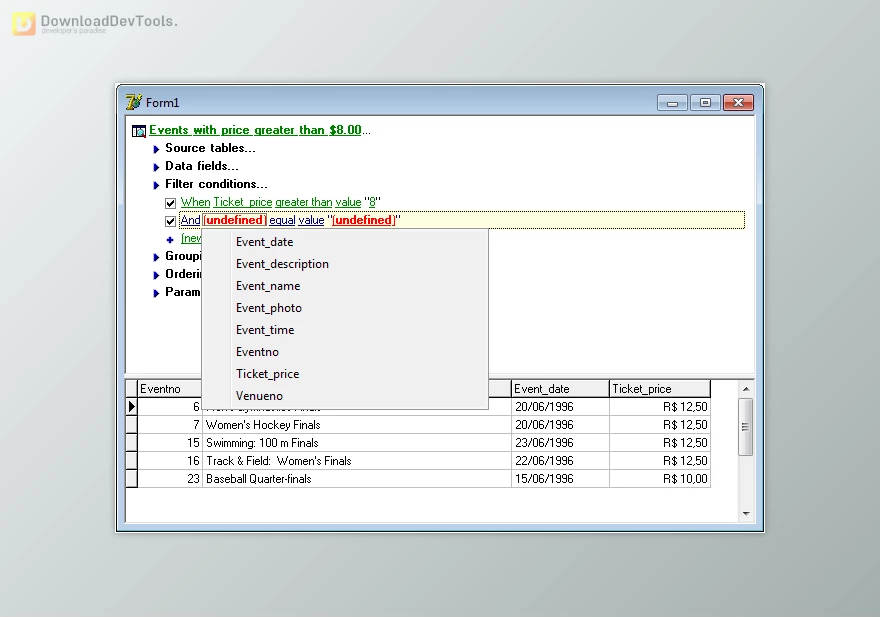Click the plus icon to add a new condition
The image size is (880, 617).
click(x=171, y=239)
